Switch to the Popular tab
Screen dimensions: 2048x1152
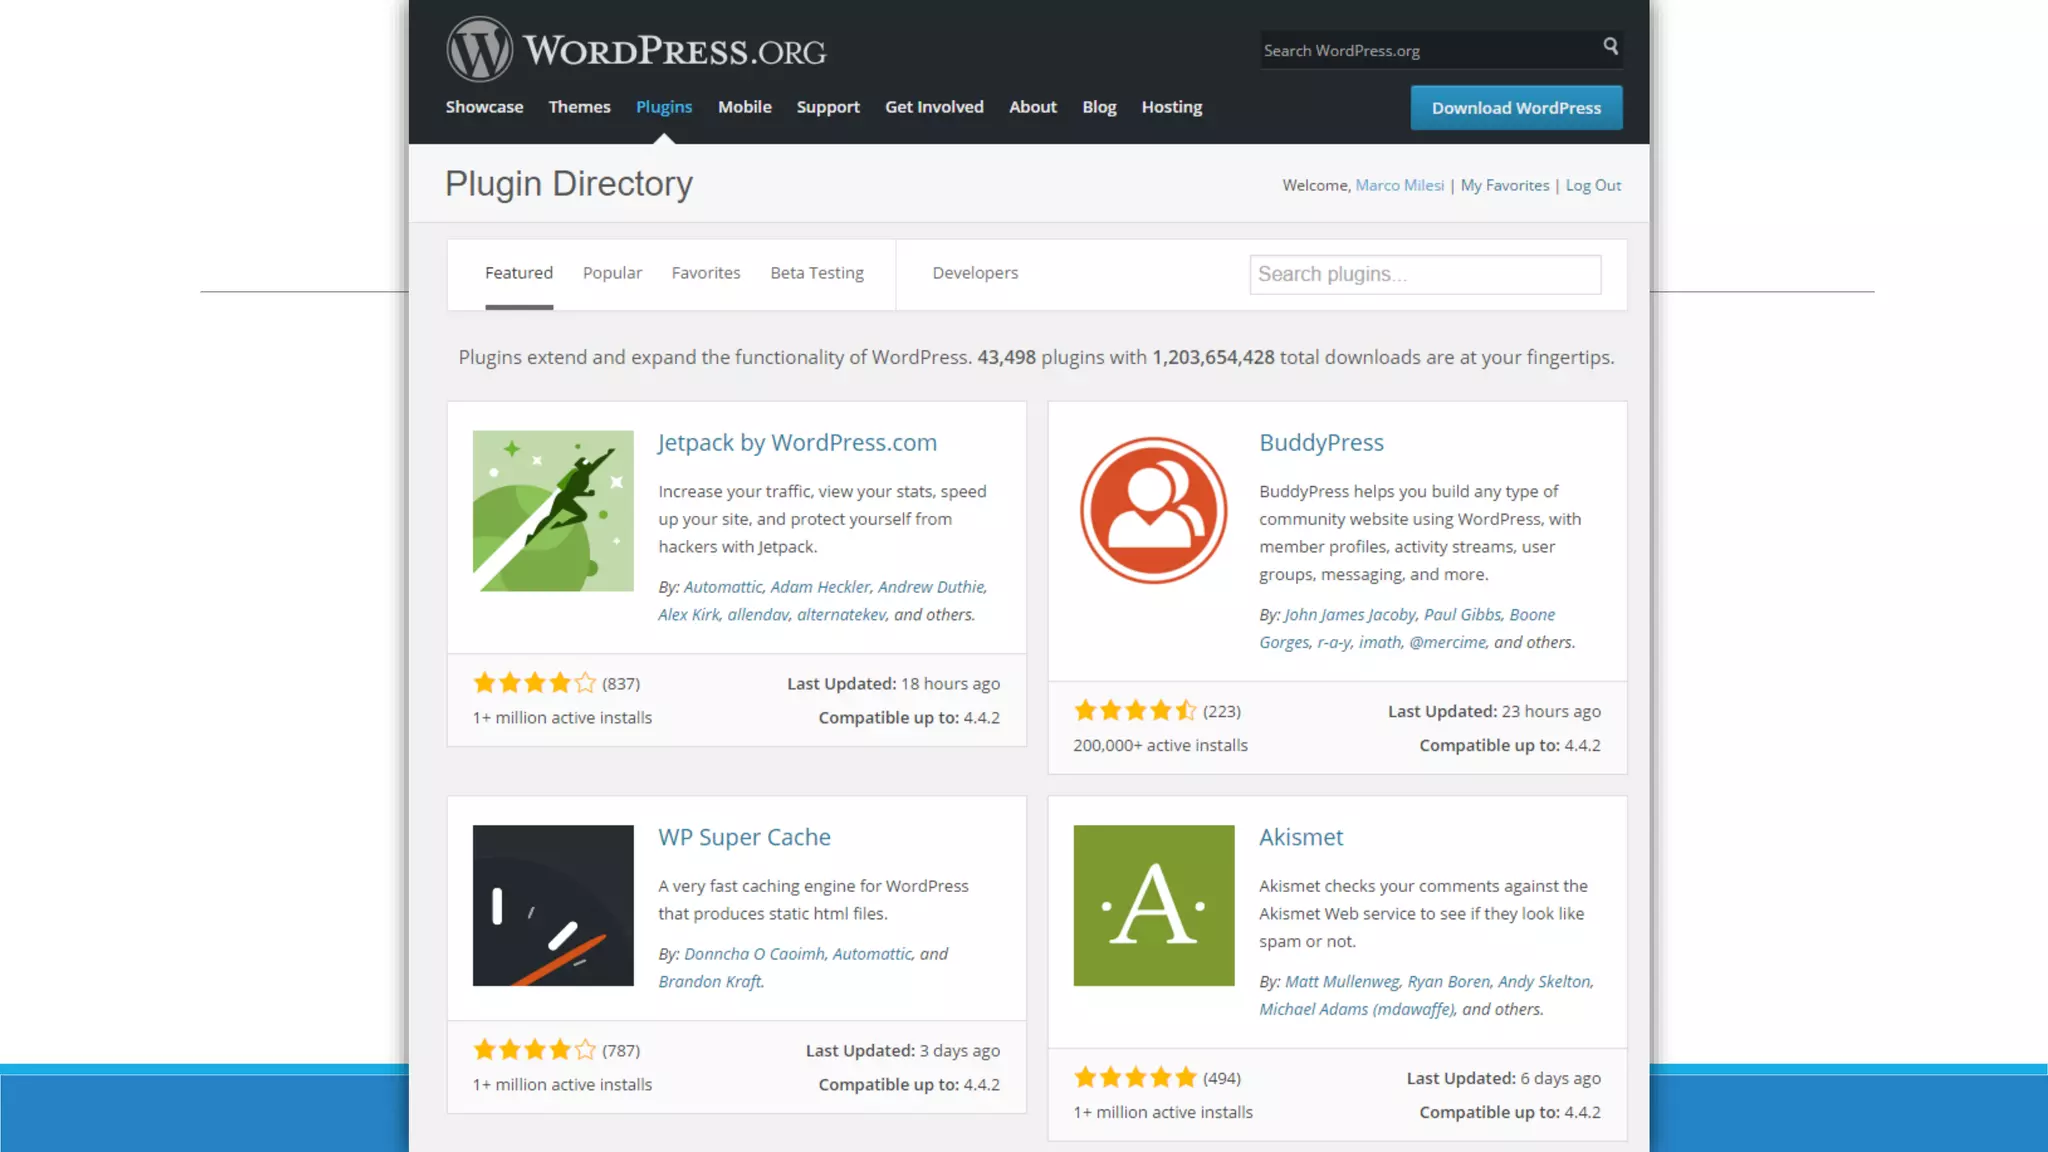pyautogui.click(x=612, y=273)
